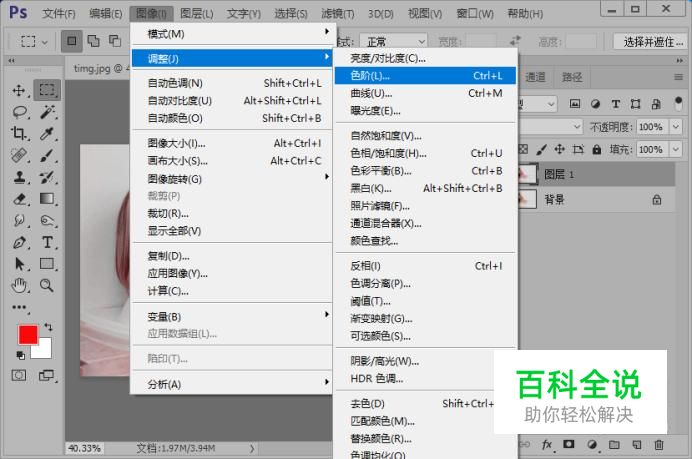
Task: Choose 色相/饱和度(H)... menu entry
Action: [x=425, y=153]
